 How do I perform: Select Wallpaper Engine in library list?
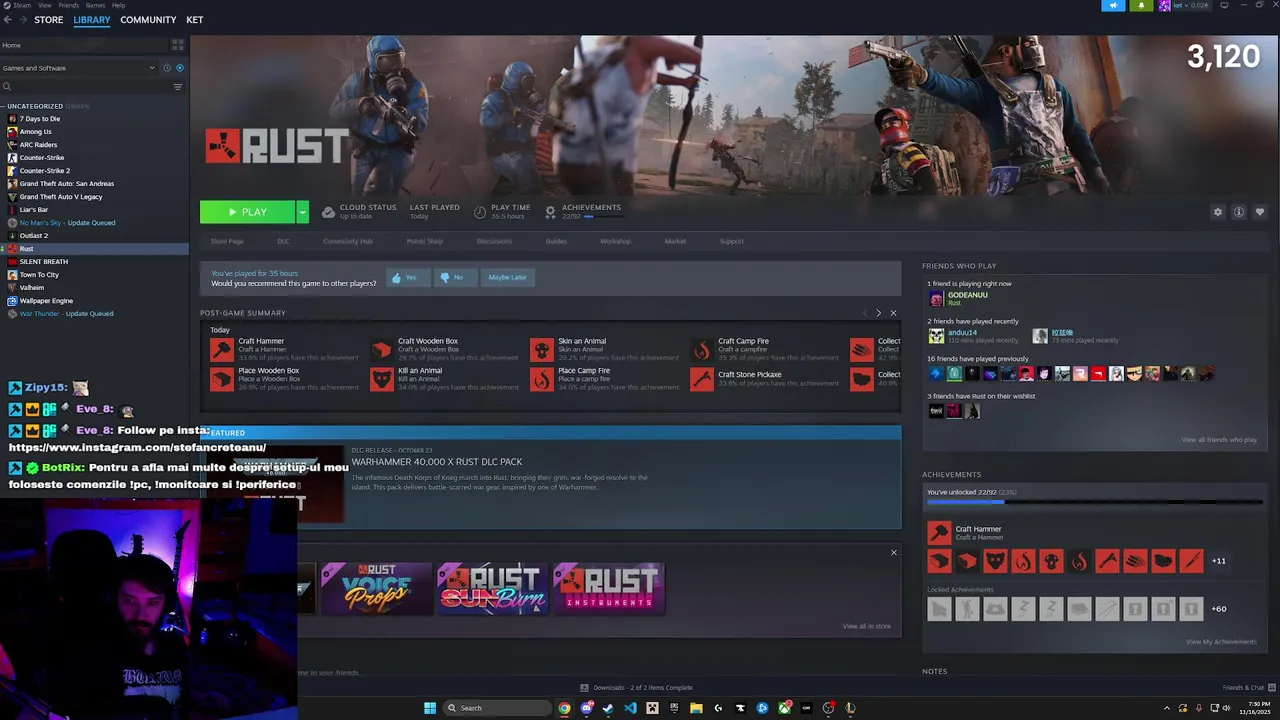(x=46, y=301)
